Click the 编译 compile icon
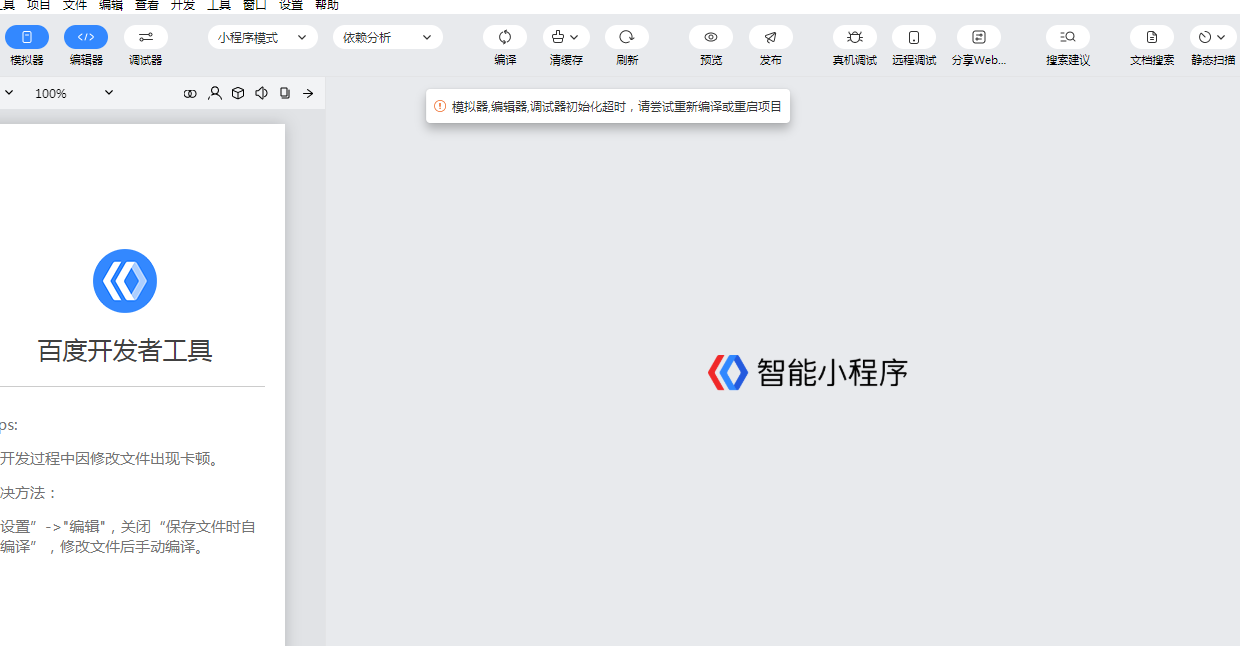Screen dimensions: 1240x646 (505, 37)
